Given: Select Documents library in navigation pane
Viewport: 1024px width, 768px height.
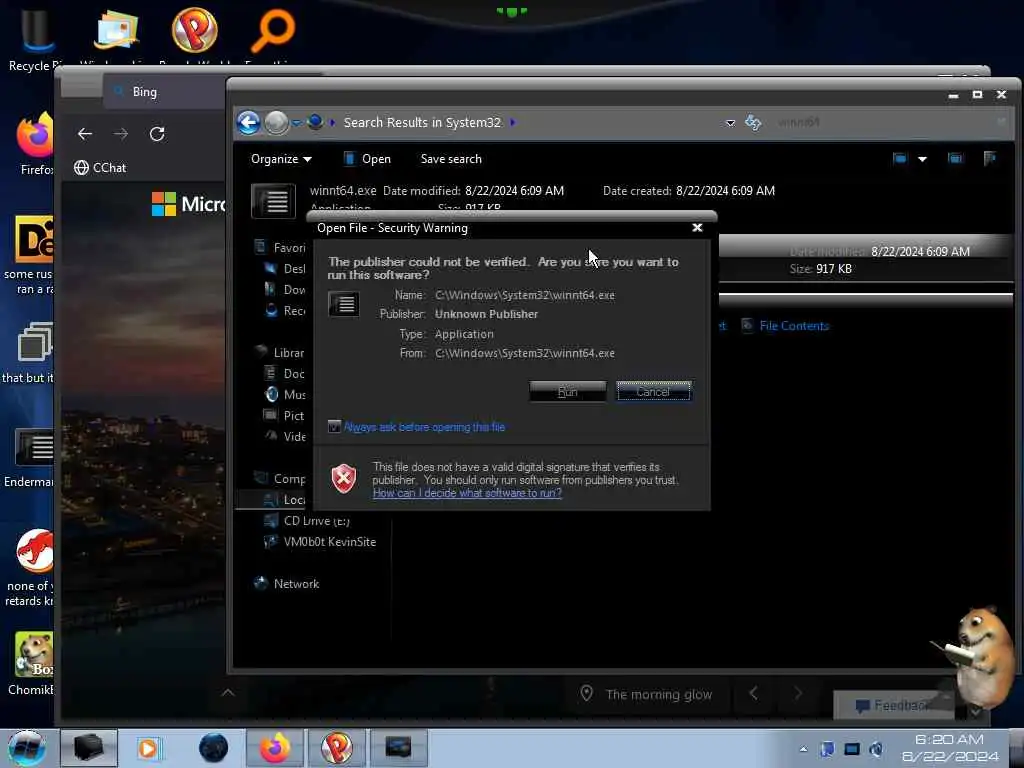Looking at the screenshot, I should click(x=285, y=374).
